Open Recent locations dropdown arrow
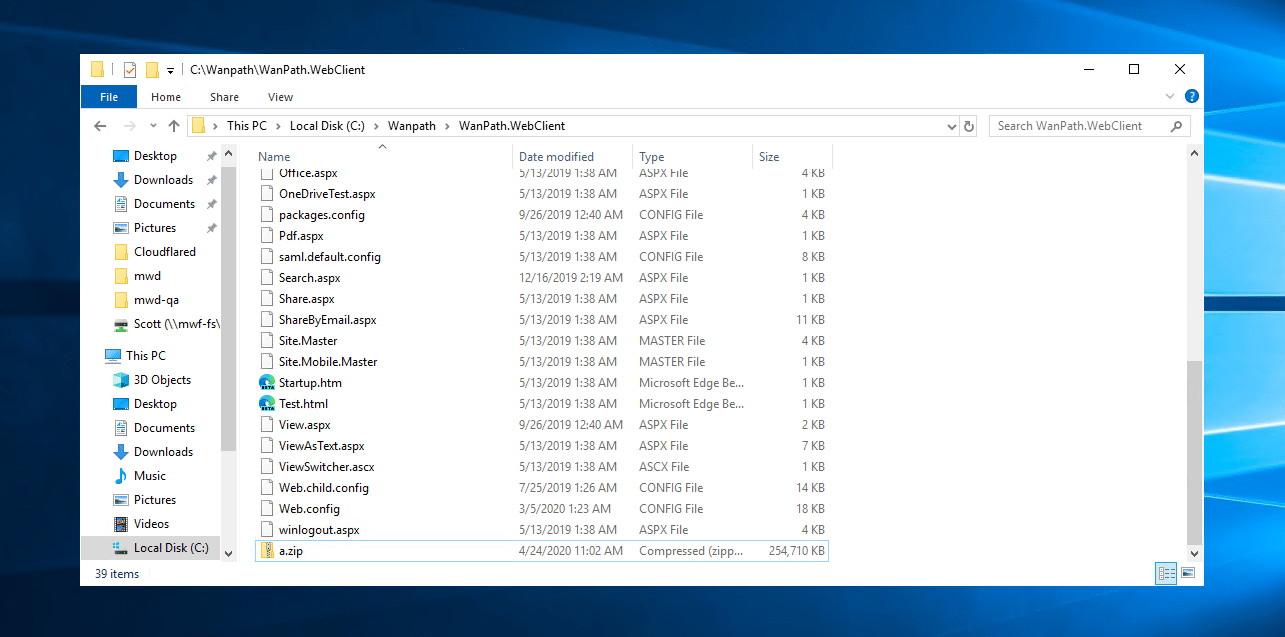The image size is (1285, 637). [153, 127]
